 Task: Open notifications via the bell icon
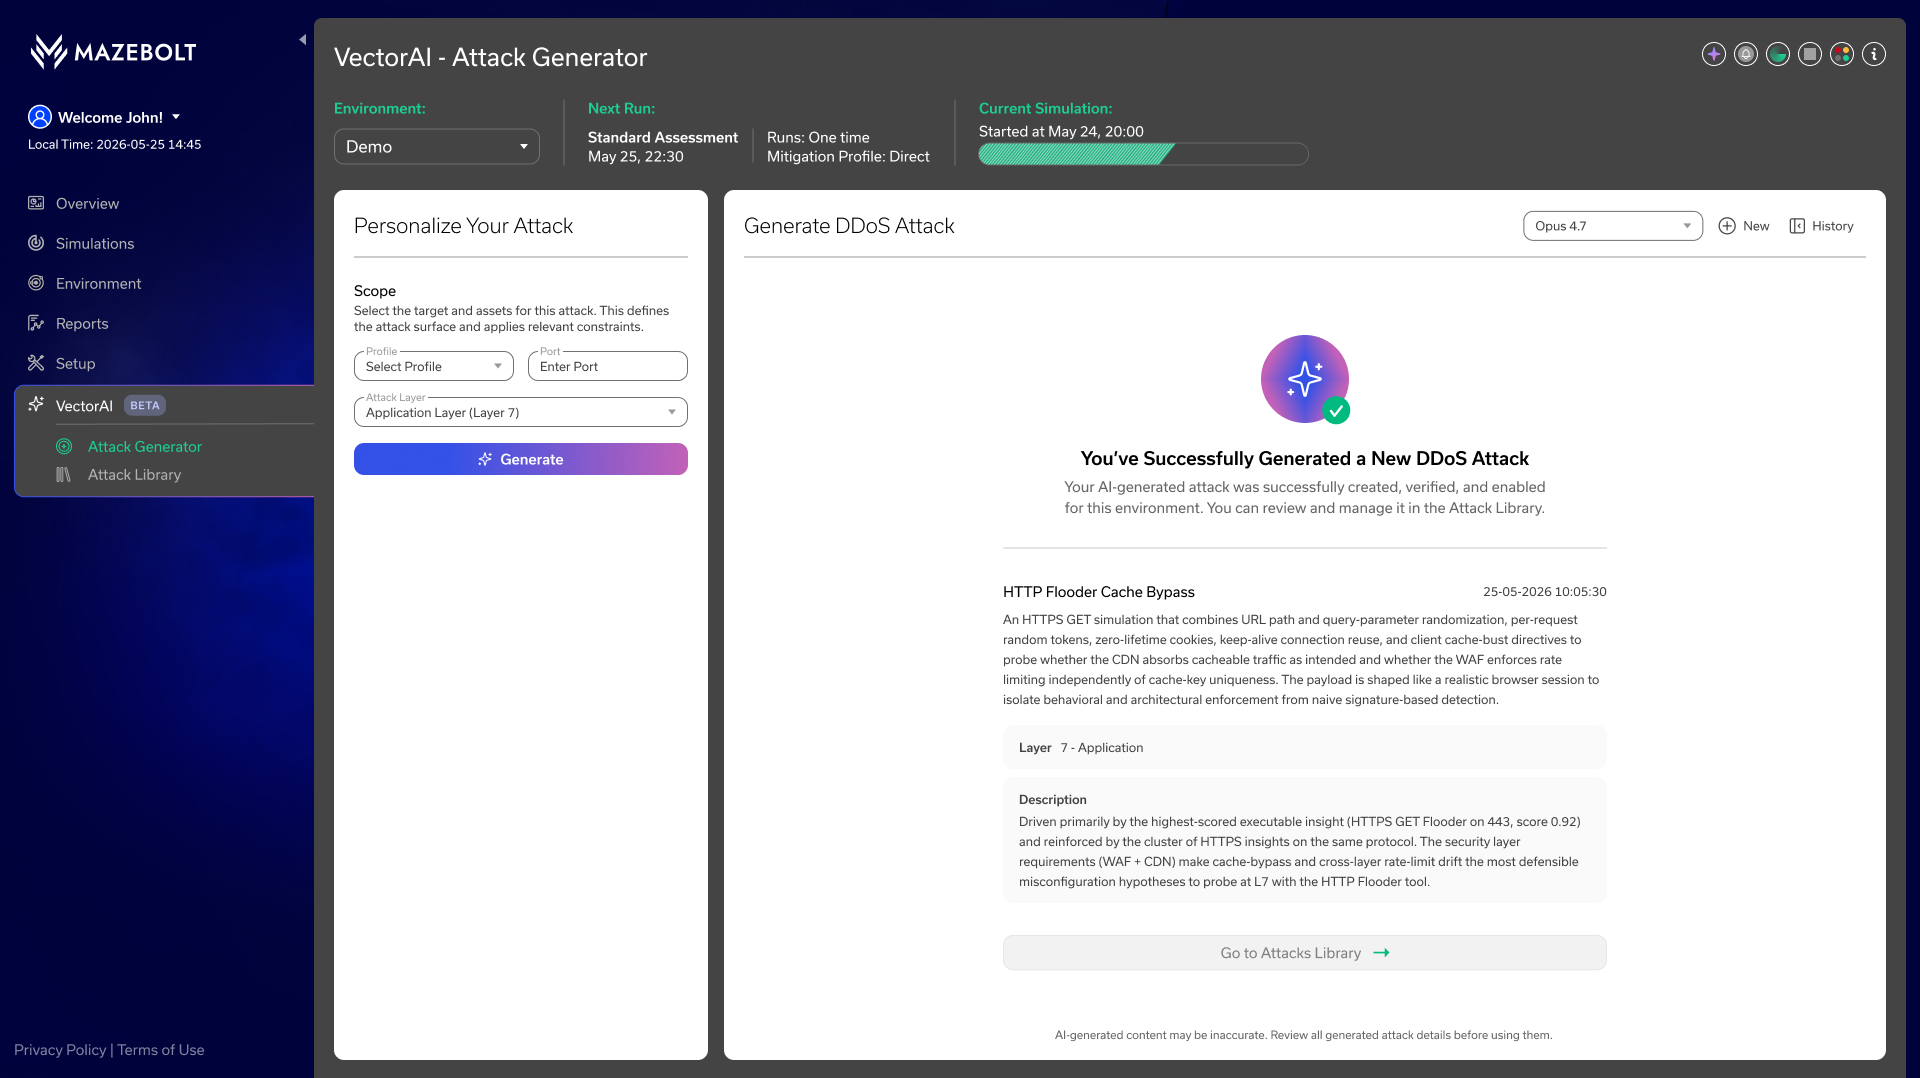1746,54
